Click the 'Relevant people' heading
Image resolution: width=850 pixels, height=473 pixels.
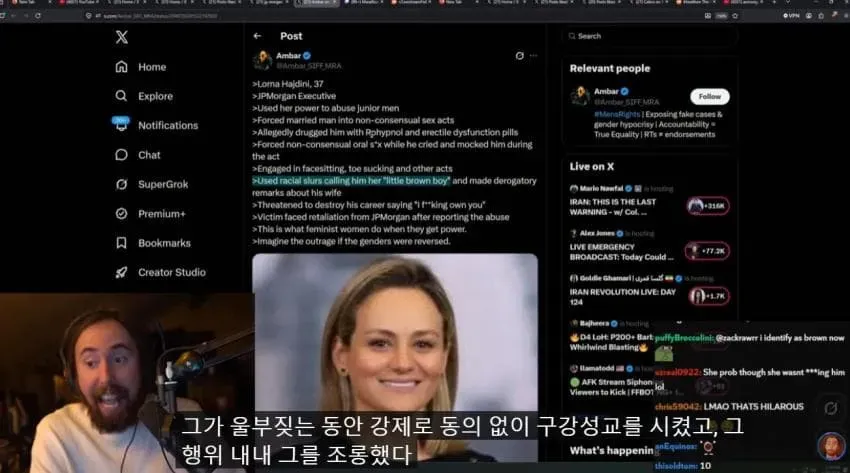click(610, 68)
